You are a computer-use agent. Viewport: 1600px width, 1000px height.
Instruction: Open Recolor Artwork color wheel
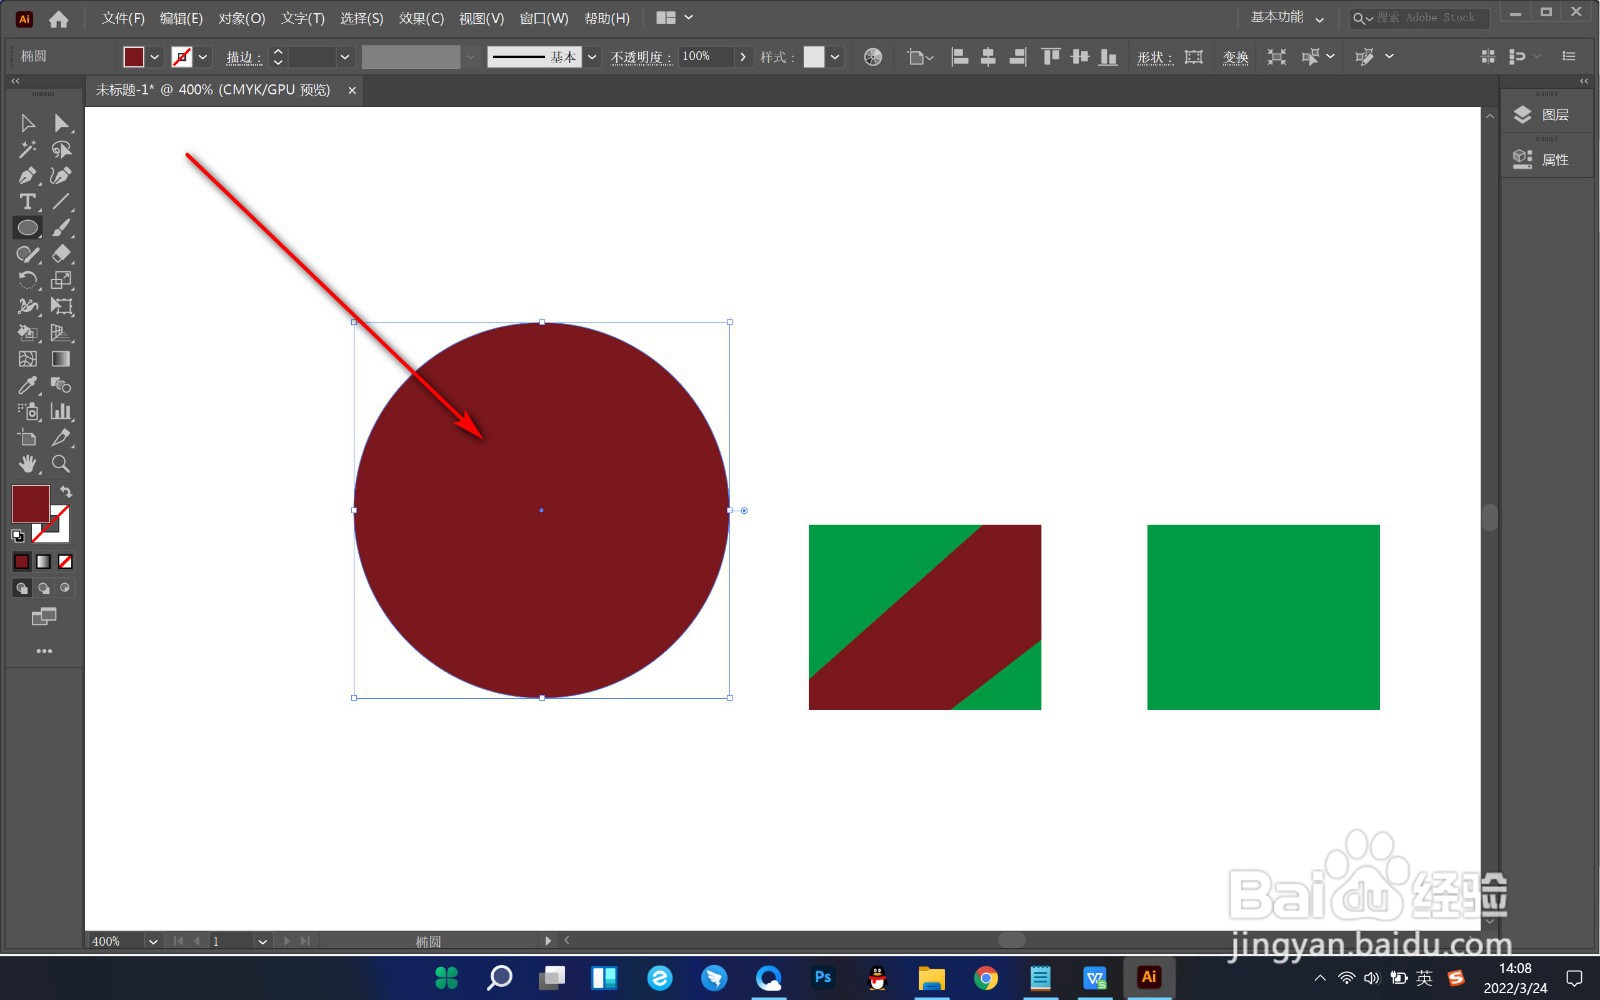(x=873, y=57)
